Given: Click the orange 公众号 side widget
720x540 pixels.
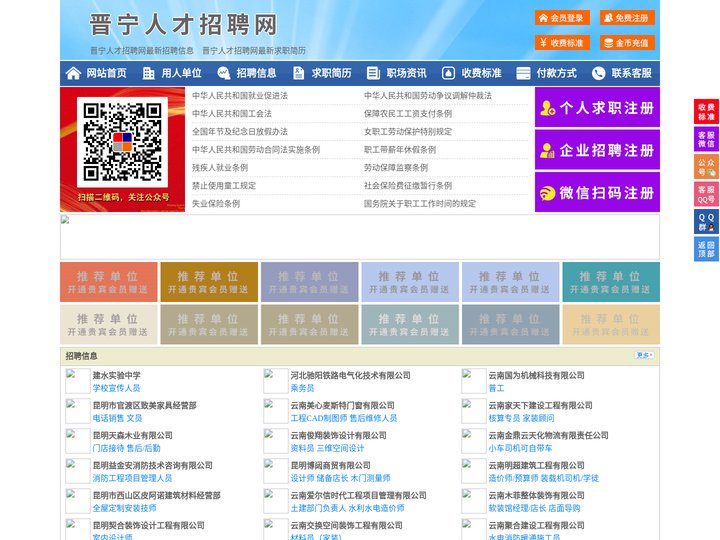Looking at the screenshot, I should (x=706, y=167).
